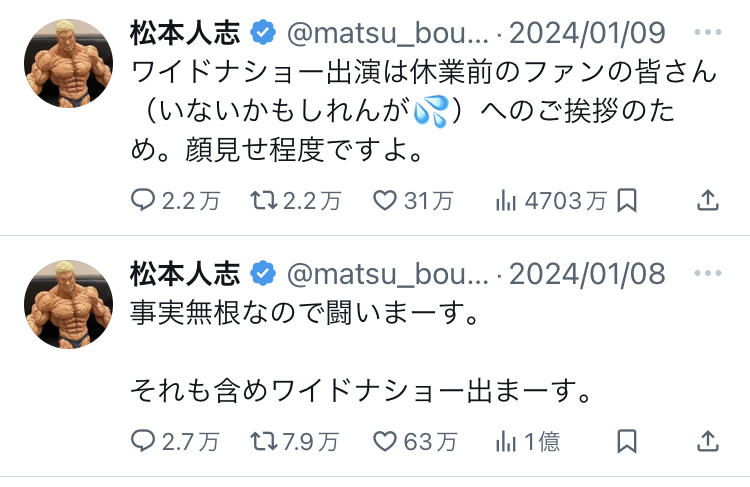750x487 pixels.
Task: Open profile avatar on 2024/01/08 tweet
Action: (68, 304)
